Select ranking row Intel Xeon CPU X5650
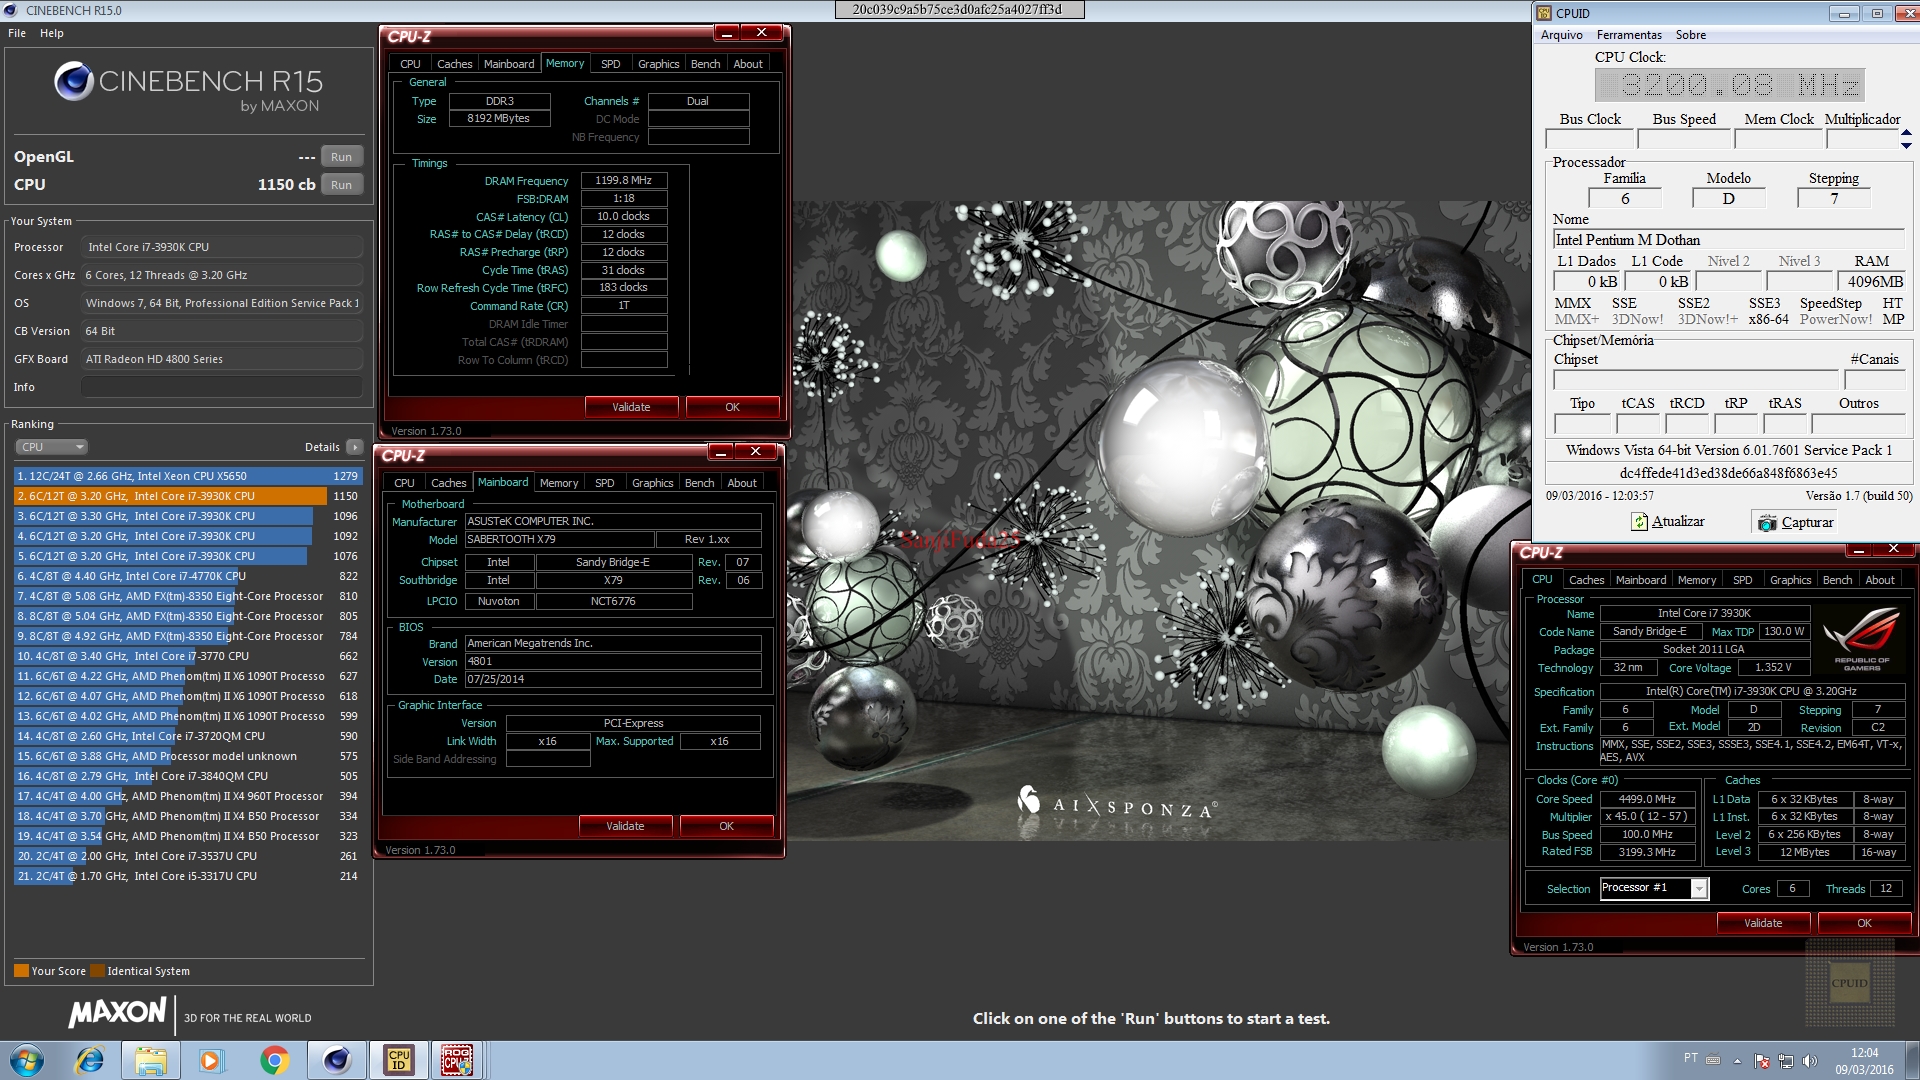This screenshot has height=1080, width=1920. coord(188,476)
